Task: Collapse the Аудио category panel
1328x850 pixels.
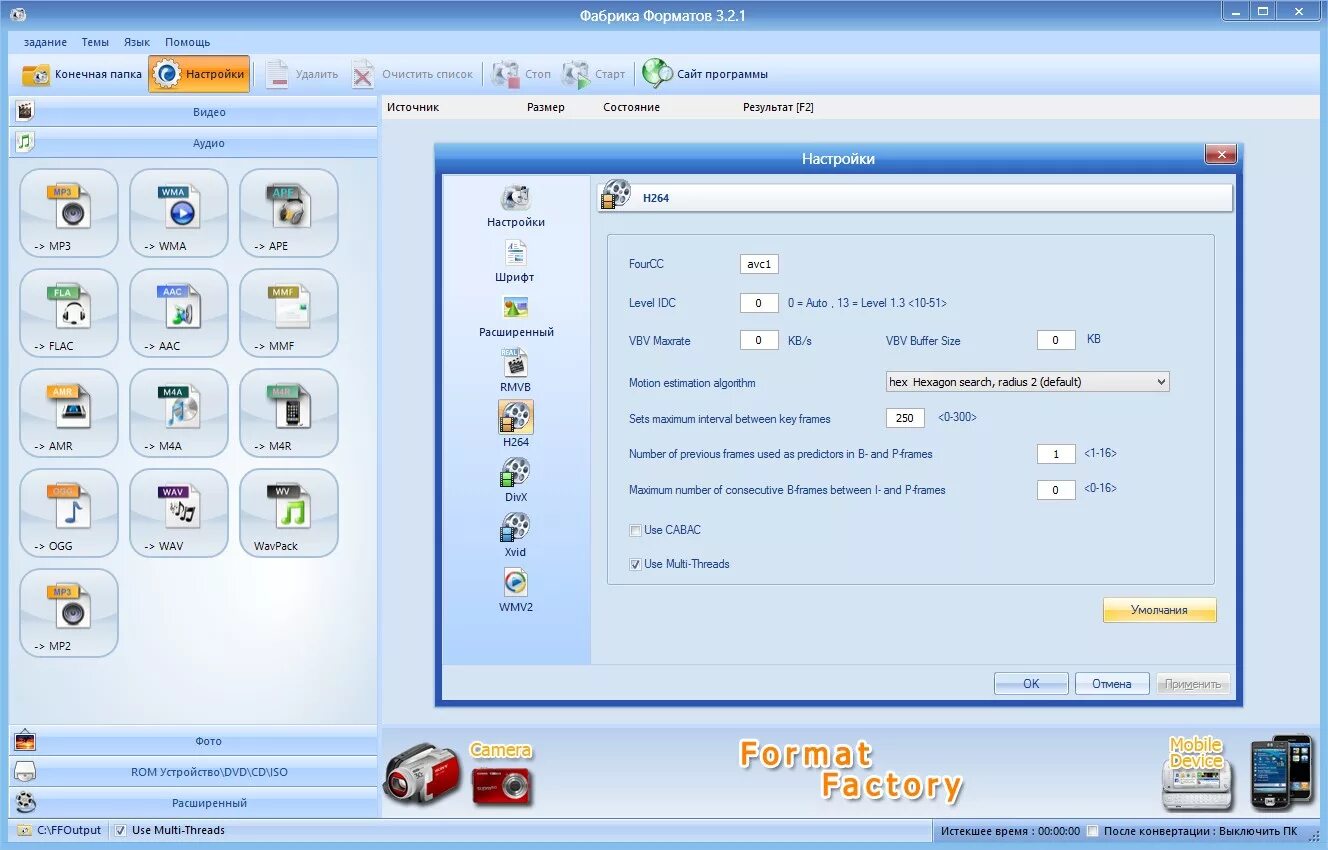Action: point(194,143)
